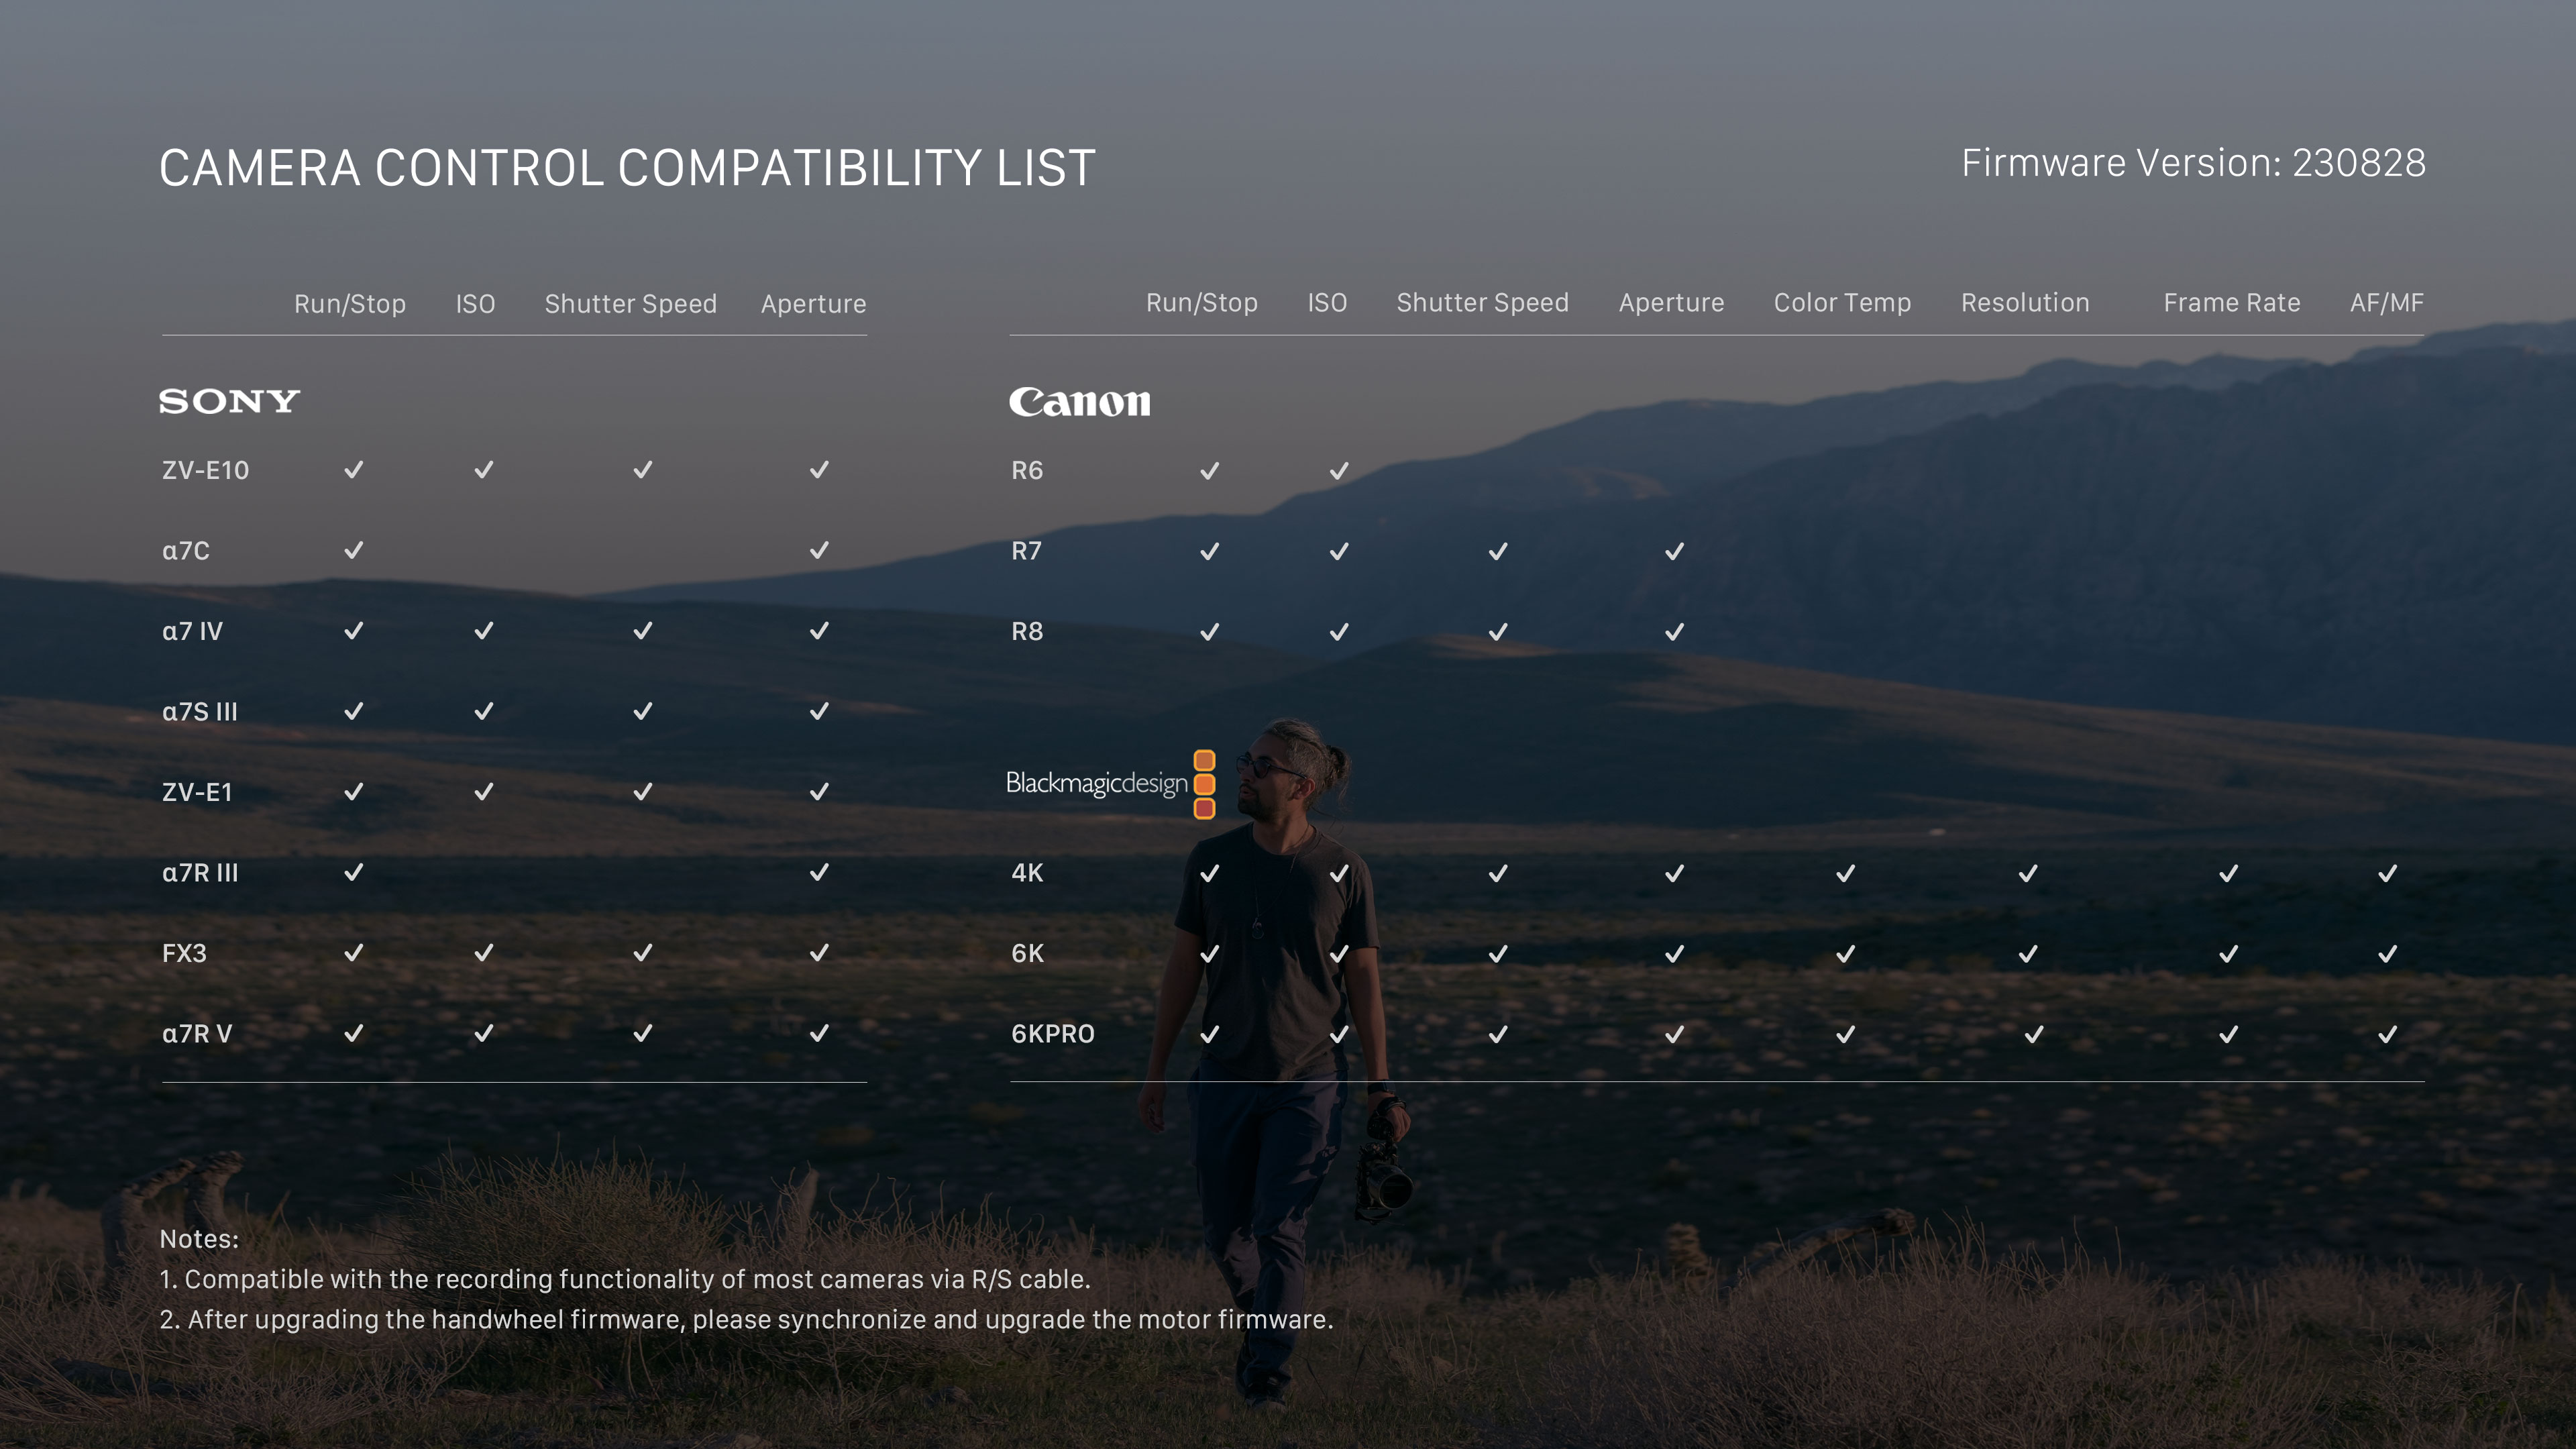The height and width of the screenshot is (1449, 2576).
Task: Click the Blackmagicdesign logo
Action: [x=1110, y=784]
